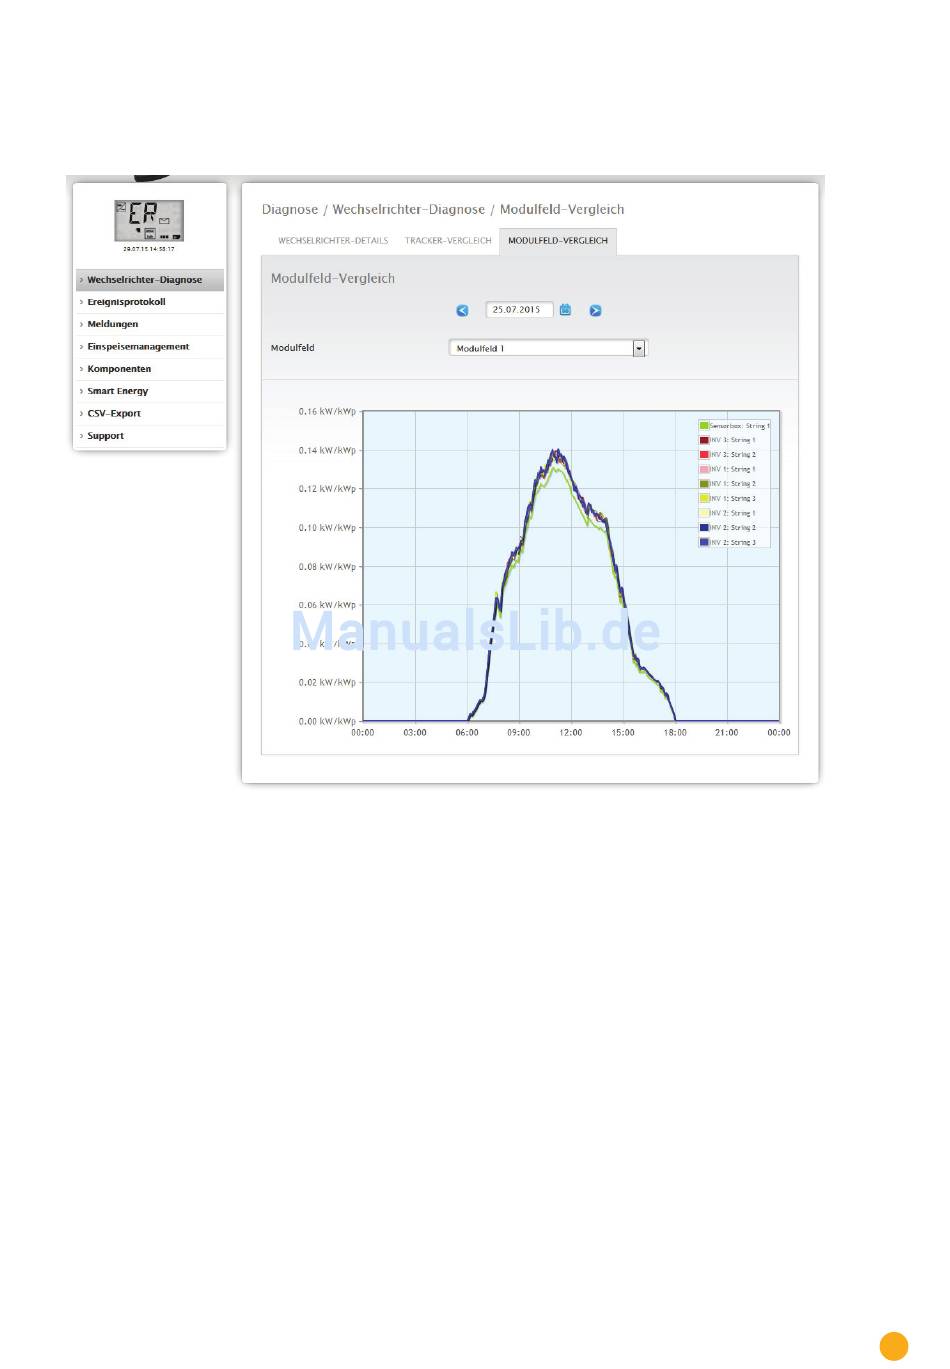The width and height of the screenshot is (950, 1369).
Task: Click the INV 1: String 2 olive swatch
Action: 704,484
